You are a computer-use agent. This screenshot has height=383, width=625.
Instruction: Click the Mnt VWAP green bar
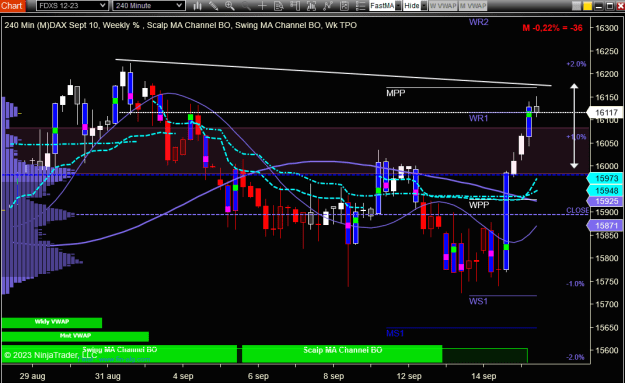point(75,336)
